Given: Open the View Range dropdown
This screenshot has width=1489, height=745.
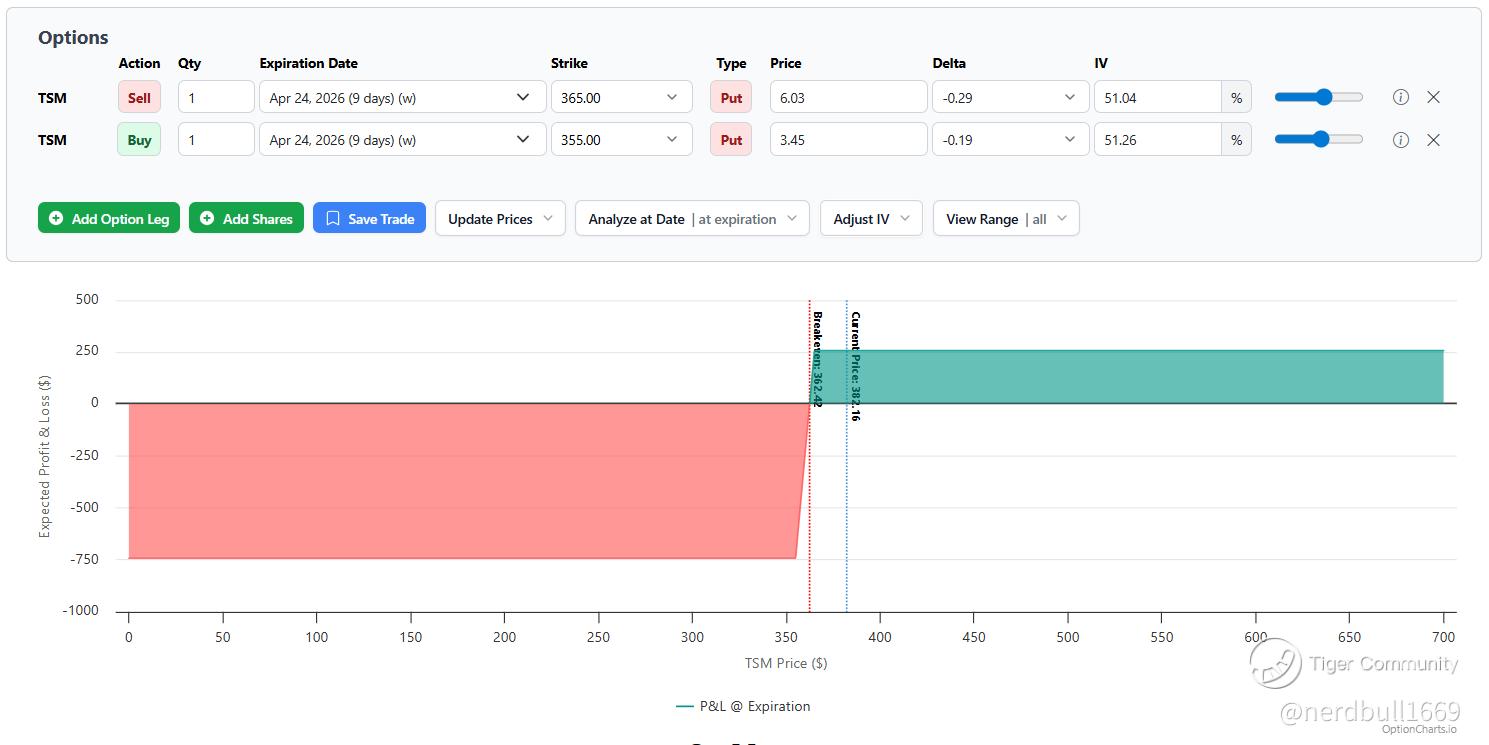Looking at the screenshot, I should (1005, 219).
